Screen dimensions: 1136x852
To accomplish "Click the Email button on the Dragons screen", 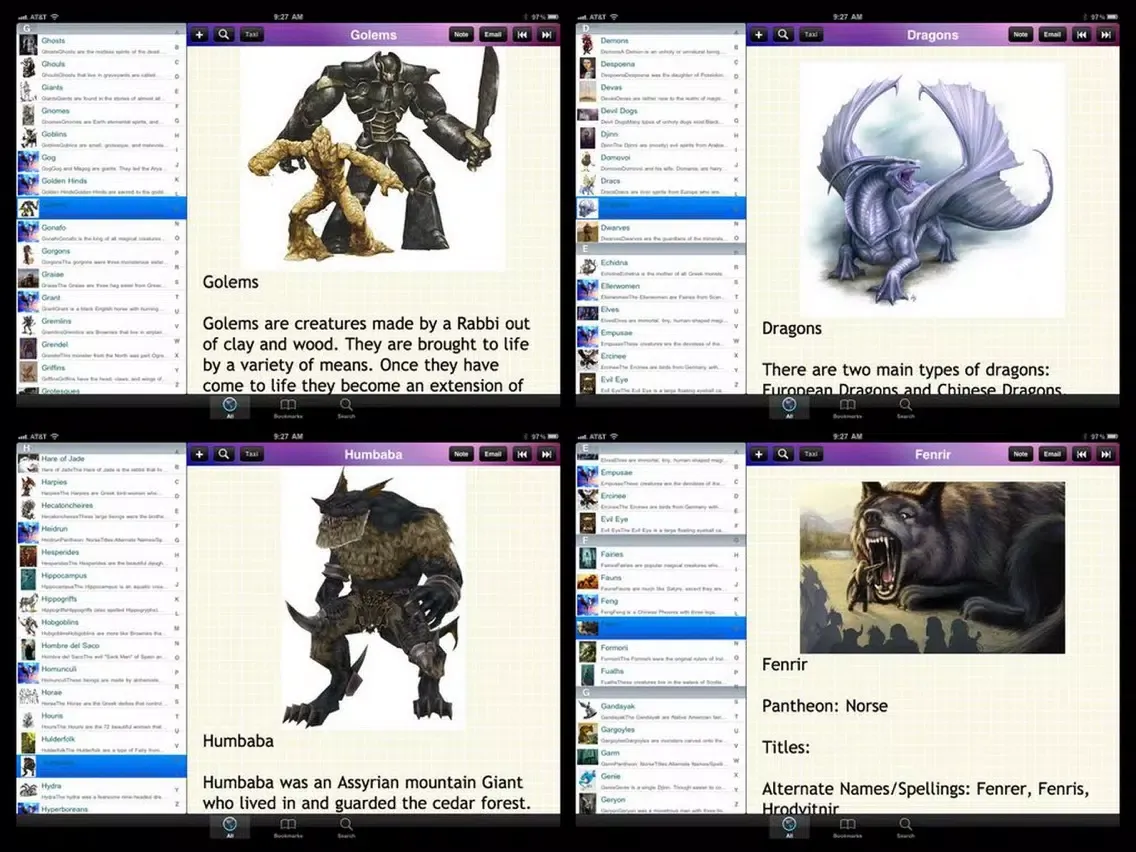I will tap(1052, 34).
